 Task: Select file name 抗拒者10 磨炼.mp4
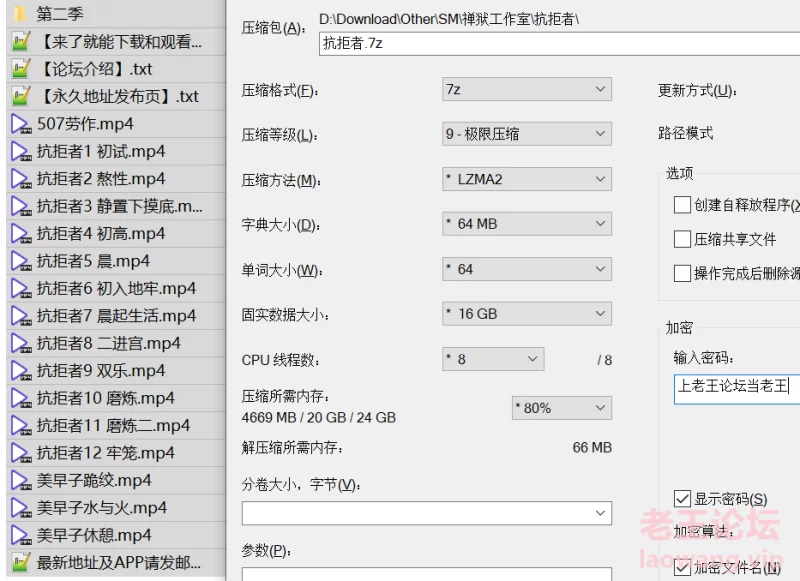pos(106,398)
